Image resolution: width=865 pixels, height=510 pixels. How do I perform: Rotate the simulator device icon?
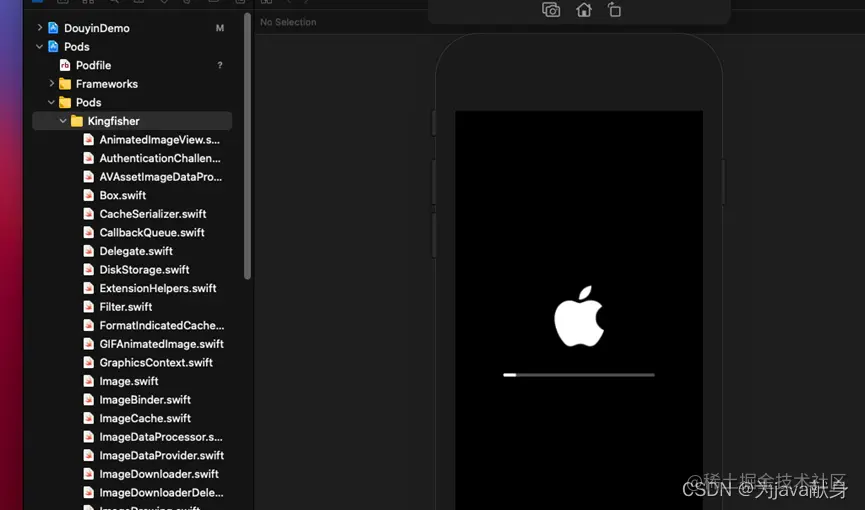pos(615,10)
